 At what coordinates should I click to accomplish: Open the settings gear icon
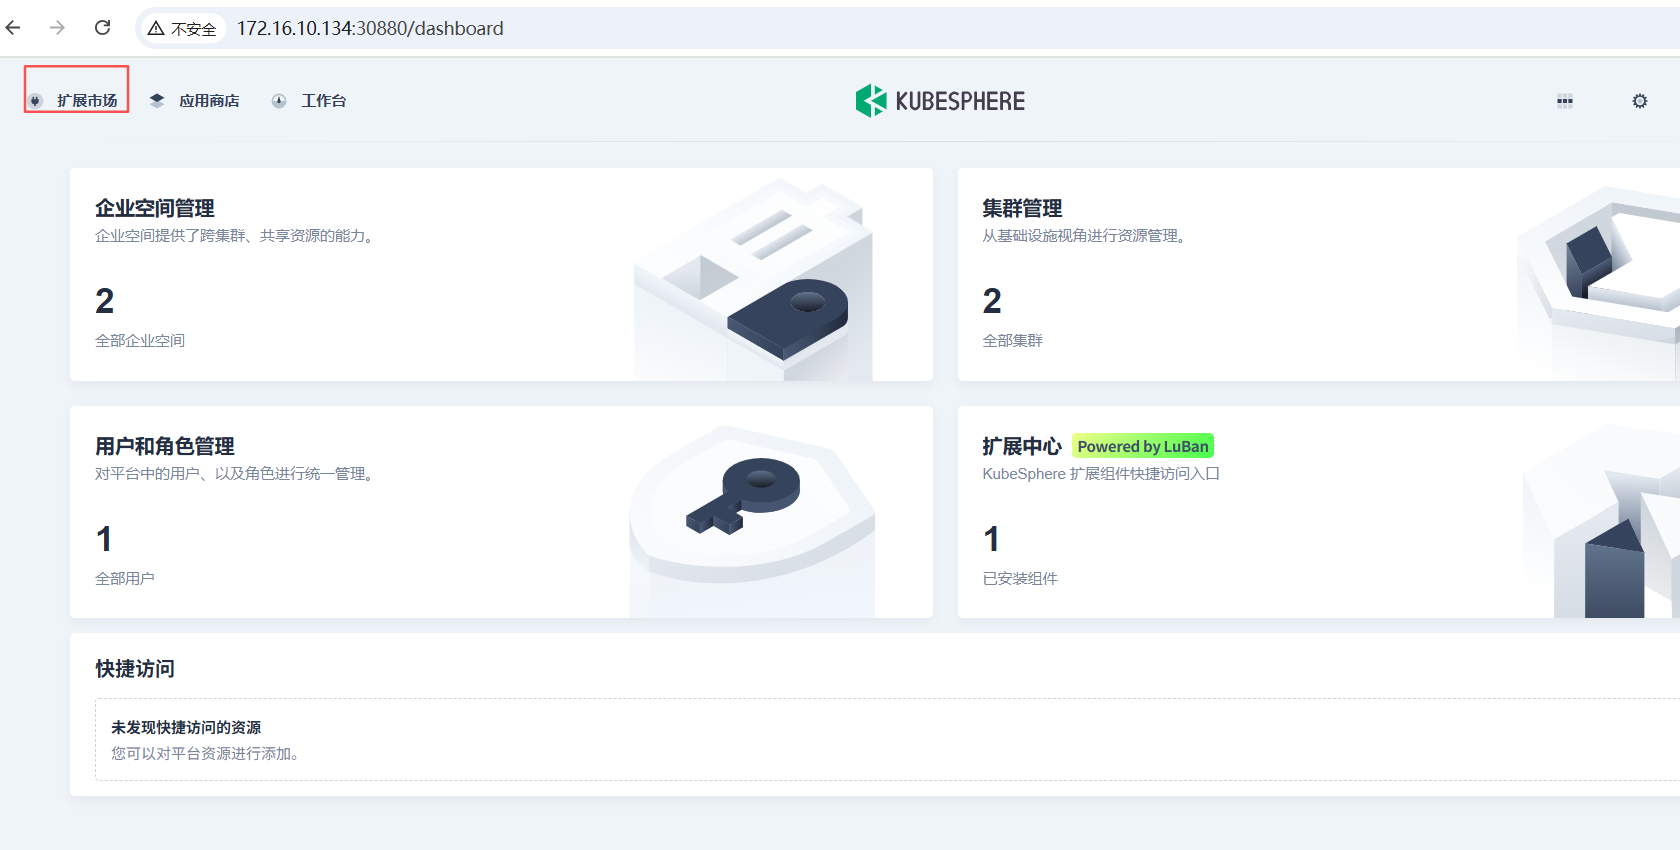click(x=1640, y=101)
